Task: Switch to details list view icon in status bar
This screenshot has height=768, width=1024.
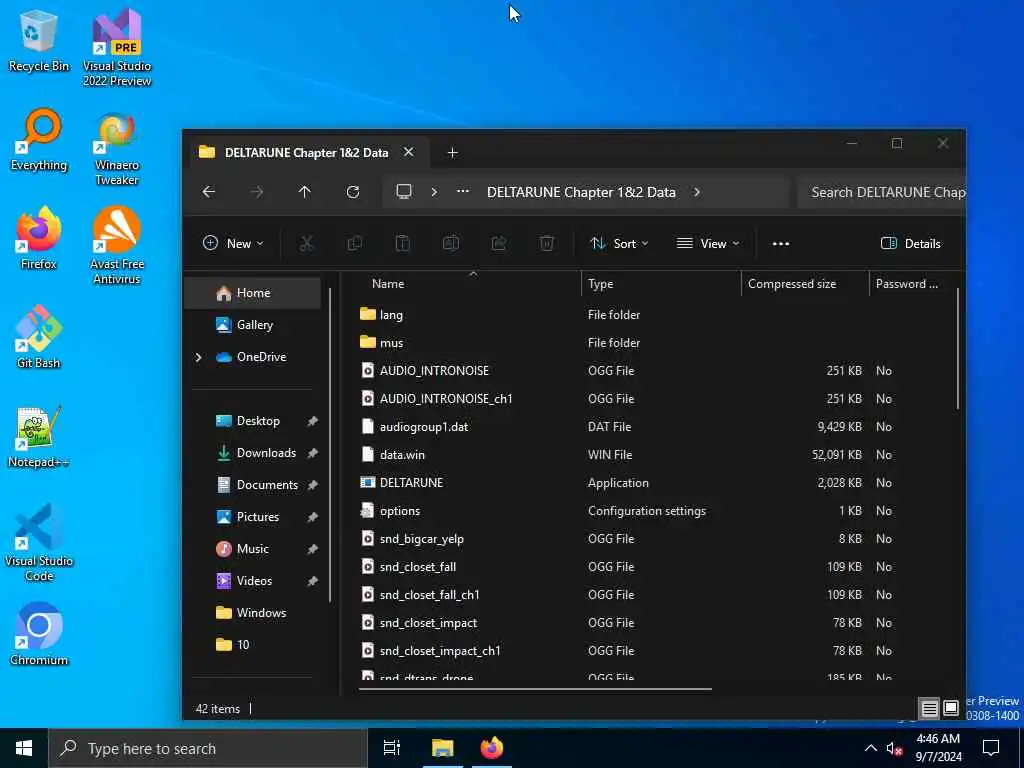Action: [x=929, y=709]
